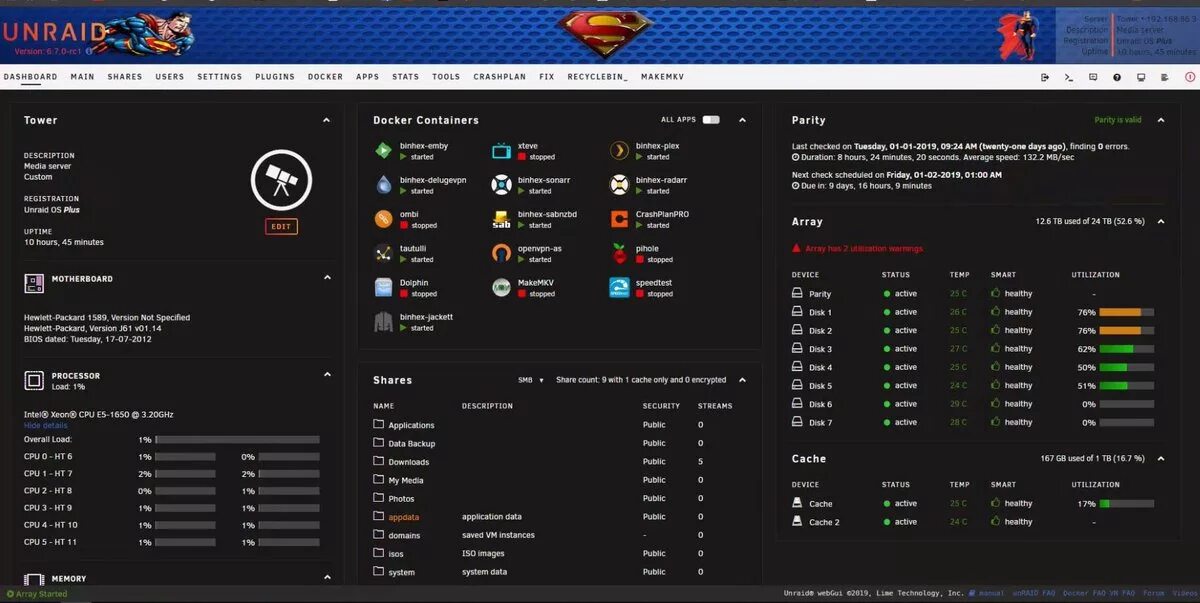The width and height of the screenshot is (1200, 603).
Task: Click the CrashPlanPRO container icon
Action: (619, 219)
